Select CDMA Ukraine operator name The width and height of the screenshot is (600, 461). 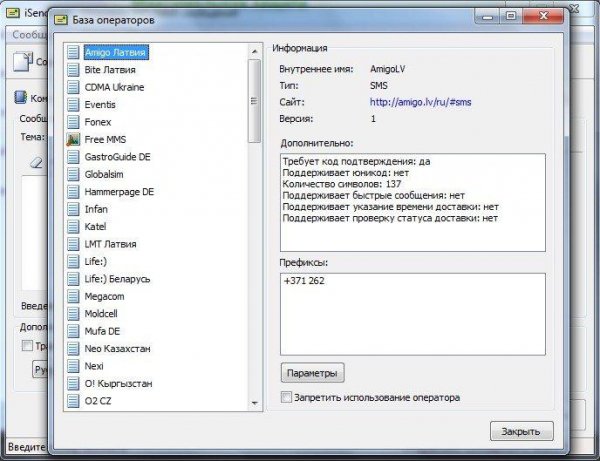pos(114,87)
